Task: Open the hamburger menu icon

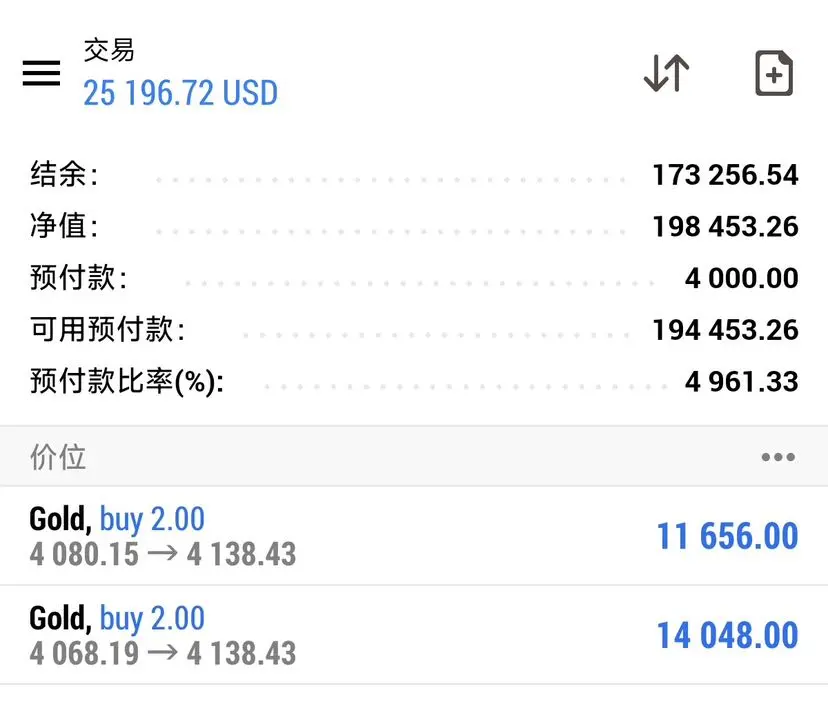Action: (41, 73)
